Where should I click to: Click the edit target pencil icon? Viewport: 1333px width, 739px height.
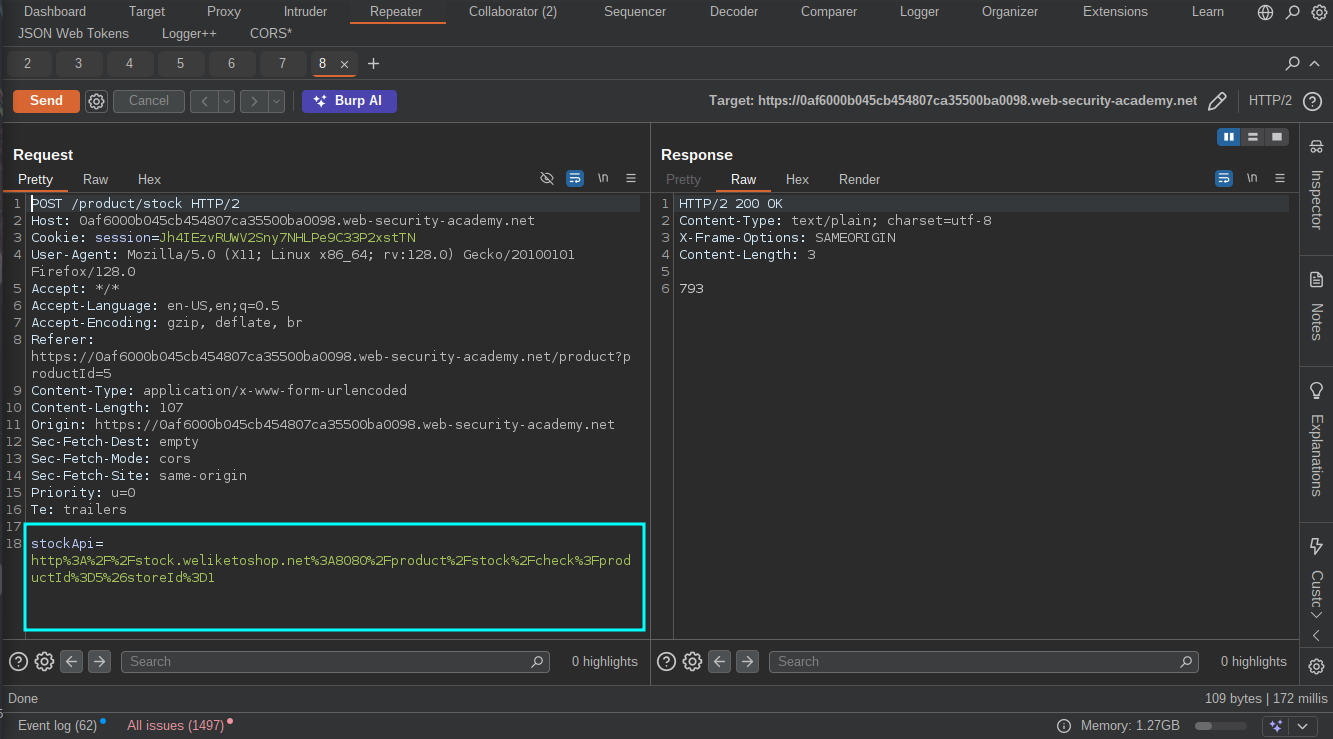click(x=1217, y=101)
